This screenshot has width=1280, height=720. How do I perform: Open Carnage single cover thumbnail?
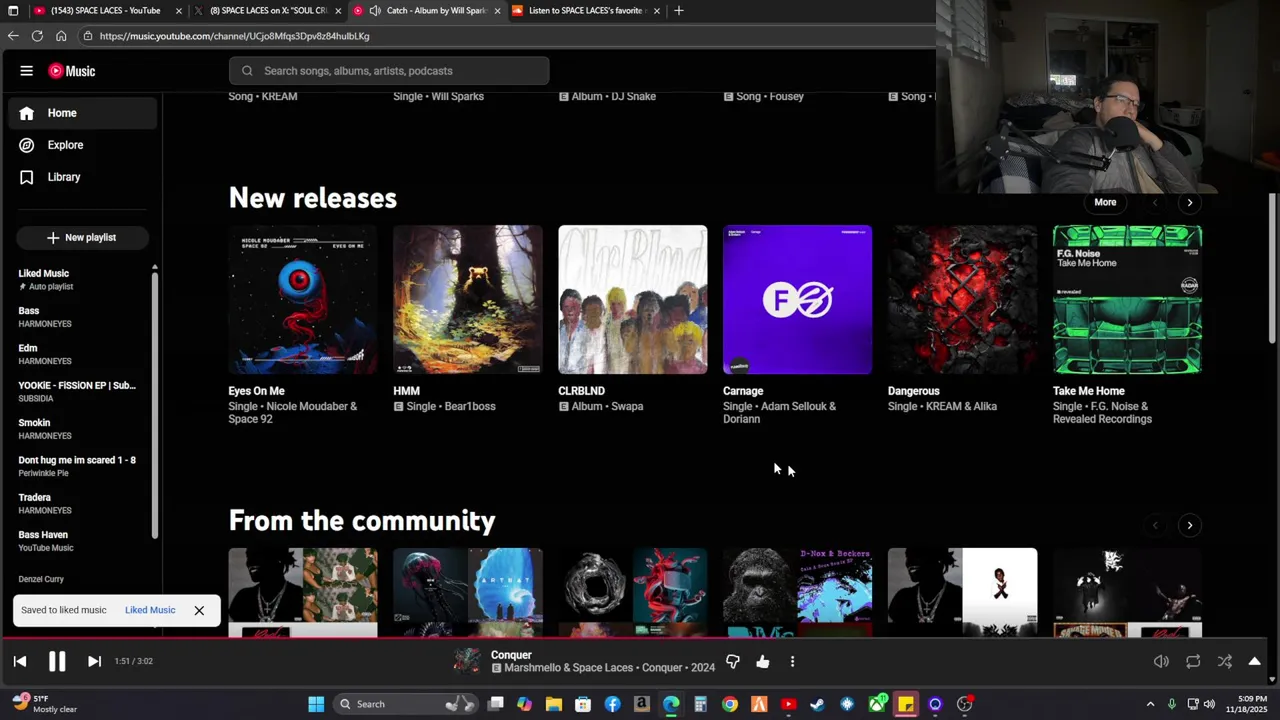(x=797, y=300)
